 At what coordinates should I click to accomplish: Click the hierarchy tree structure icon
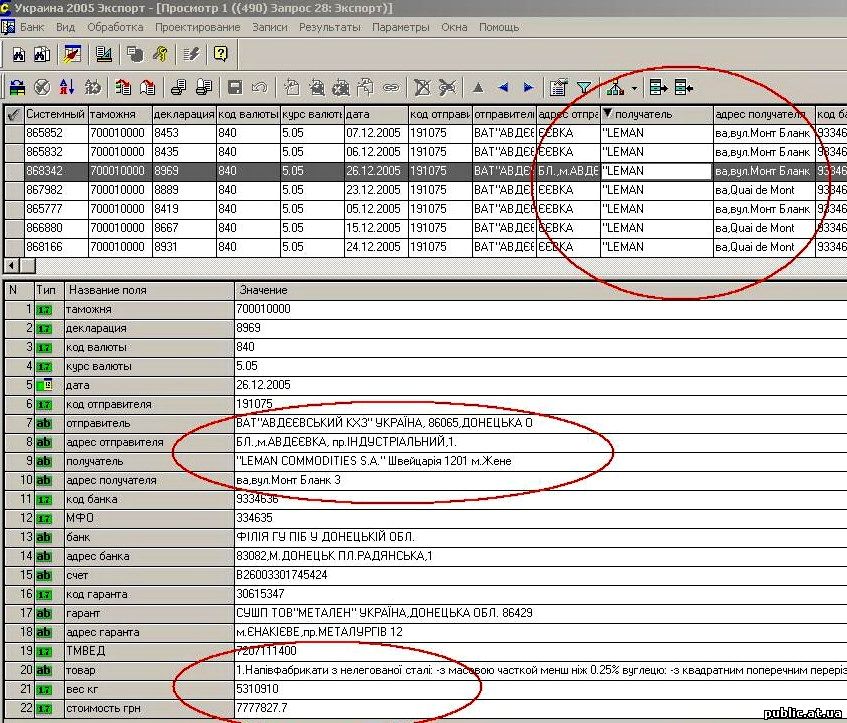pos(615,87)
